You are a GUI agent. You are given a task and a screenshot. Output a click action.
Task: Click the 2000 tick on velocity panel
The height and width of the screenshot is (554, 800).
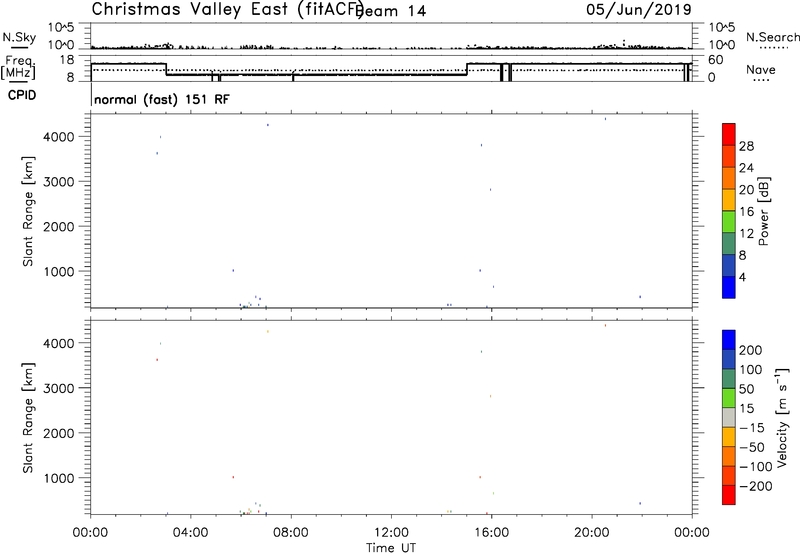pos(60,433)
